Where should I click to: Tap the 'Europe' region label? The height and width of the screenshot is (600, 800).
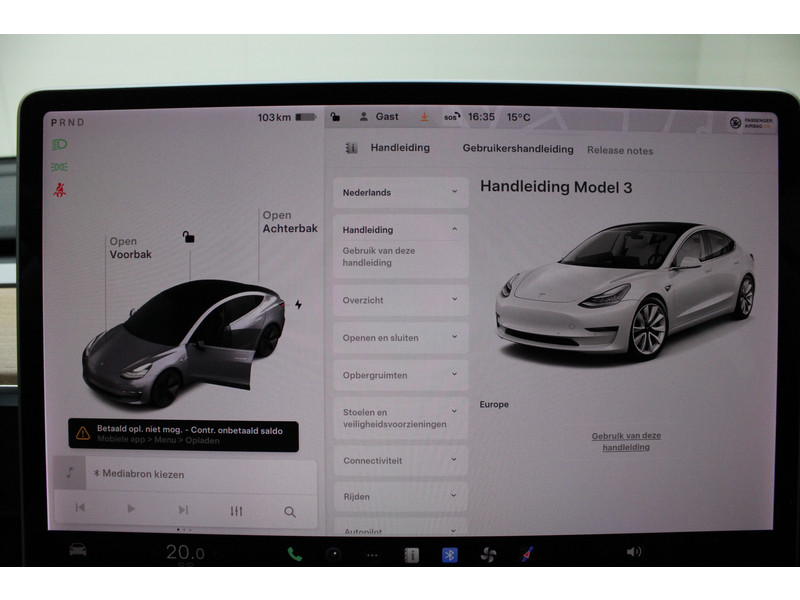tap(494, 404)
